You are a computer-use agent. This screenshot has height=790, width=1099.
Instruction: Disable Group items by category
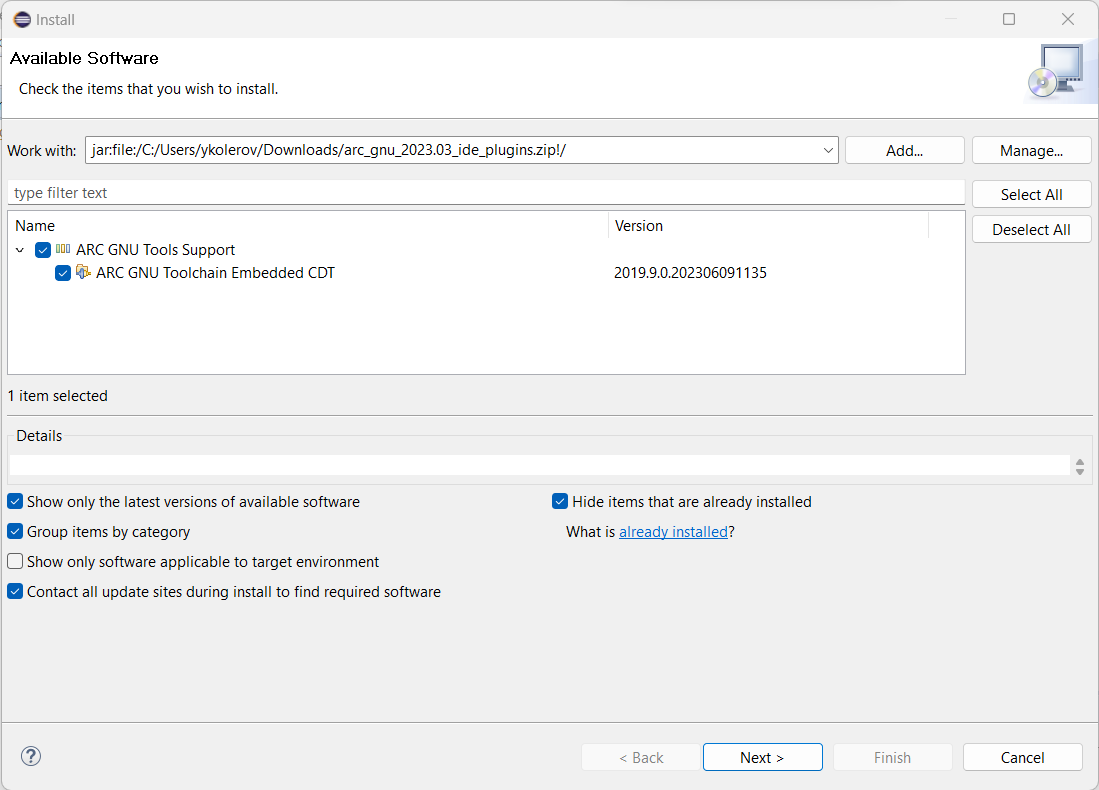[x=15, y=531]
